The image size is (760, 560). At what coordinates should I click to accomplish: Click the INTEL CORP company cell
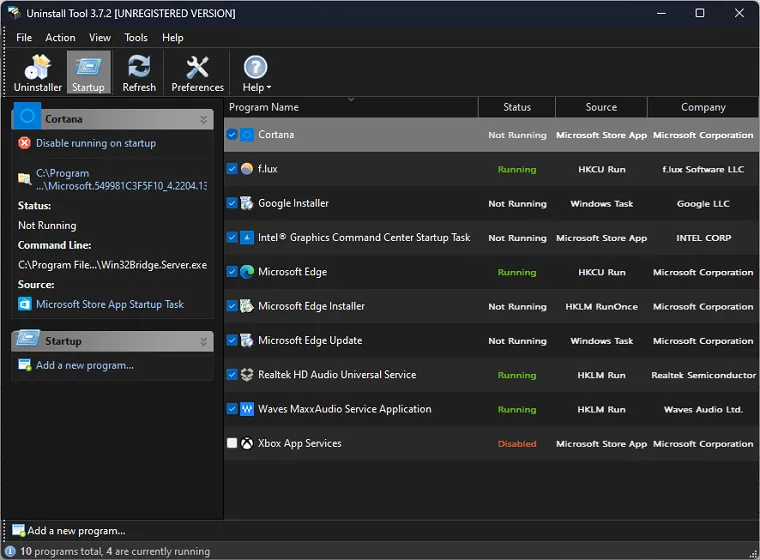click(703, 238)
